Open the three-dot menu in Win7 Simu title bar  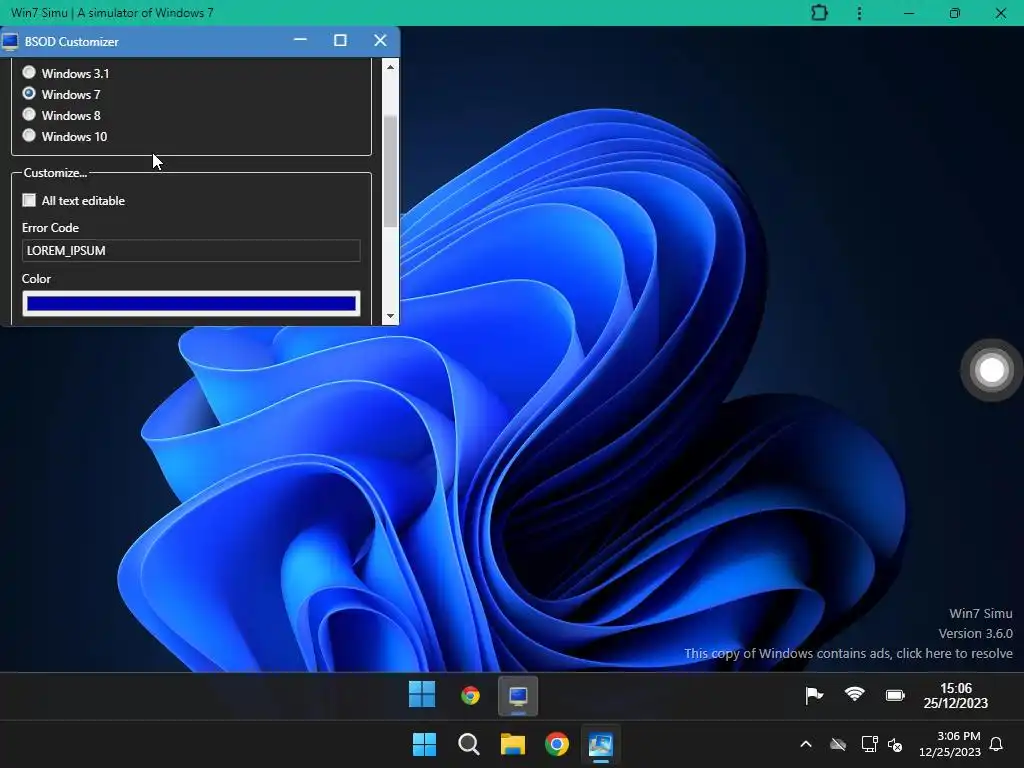pos(859,13)
